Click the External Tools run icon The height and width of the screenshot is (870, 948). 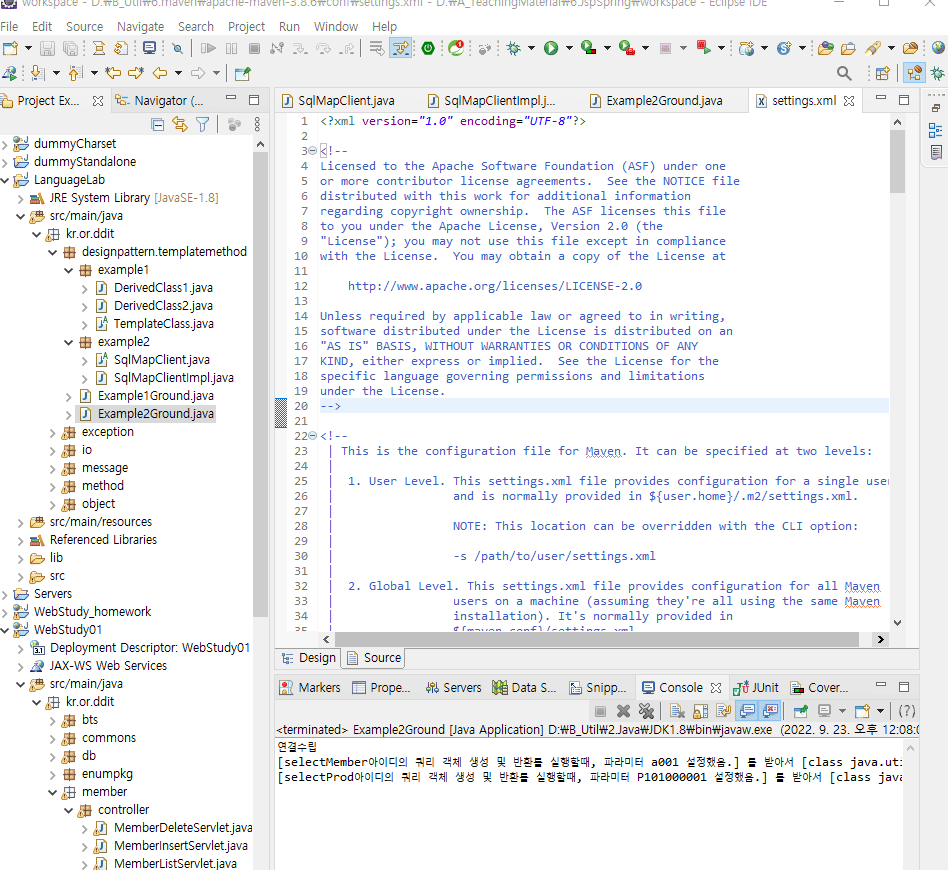click(x=627, y=48)
